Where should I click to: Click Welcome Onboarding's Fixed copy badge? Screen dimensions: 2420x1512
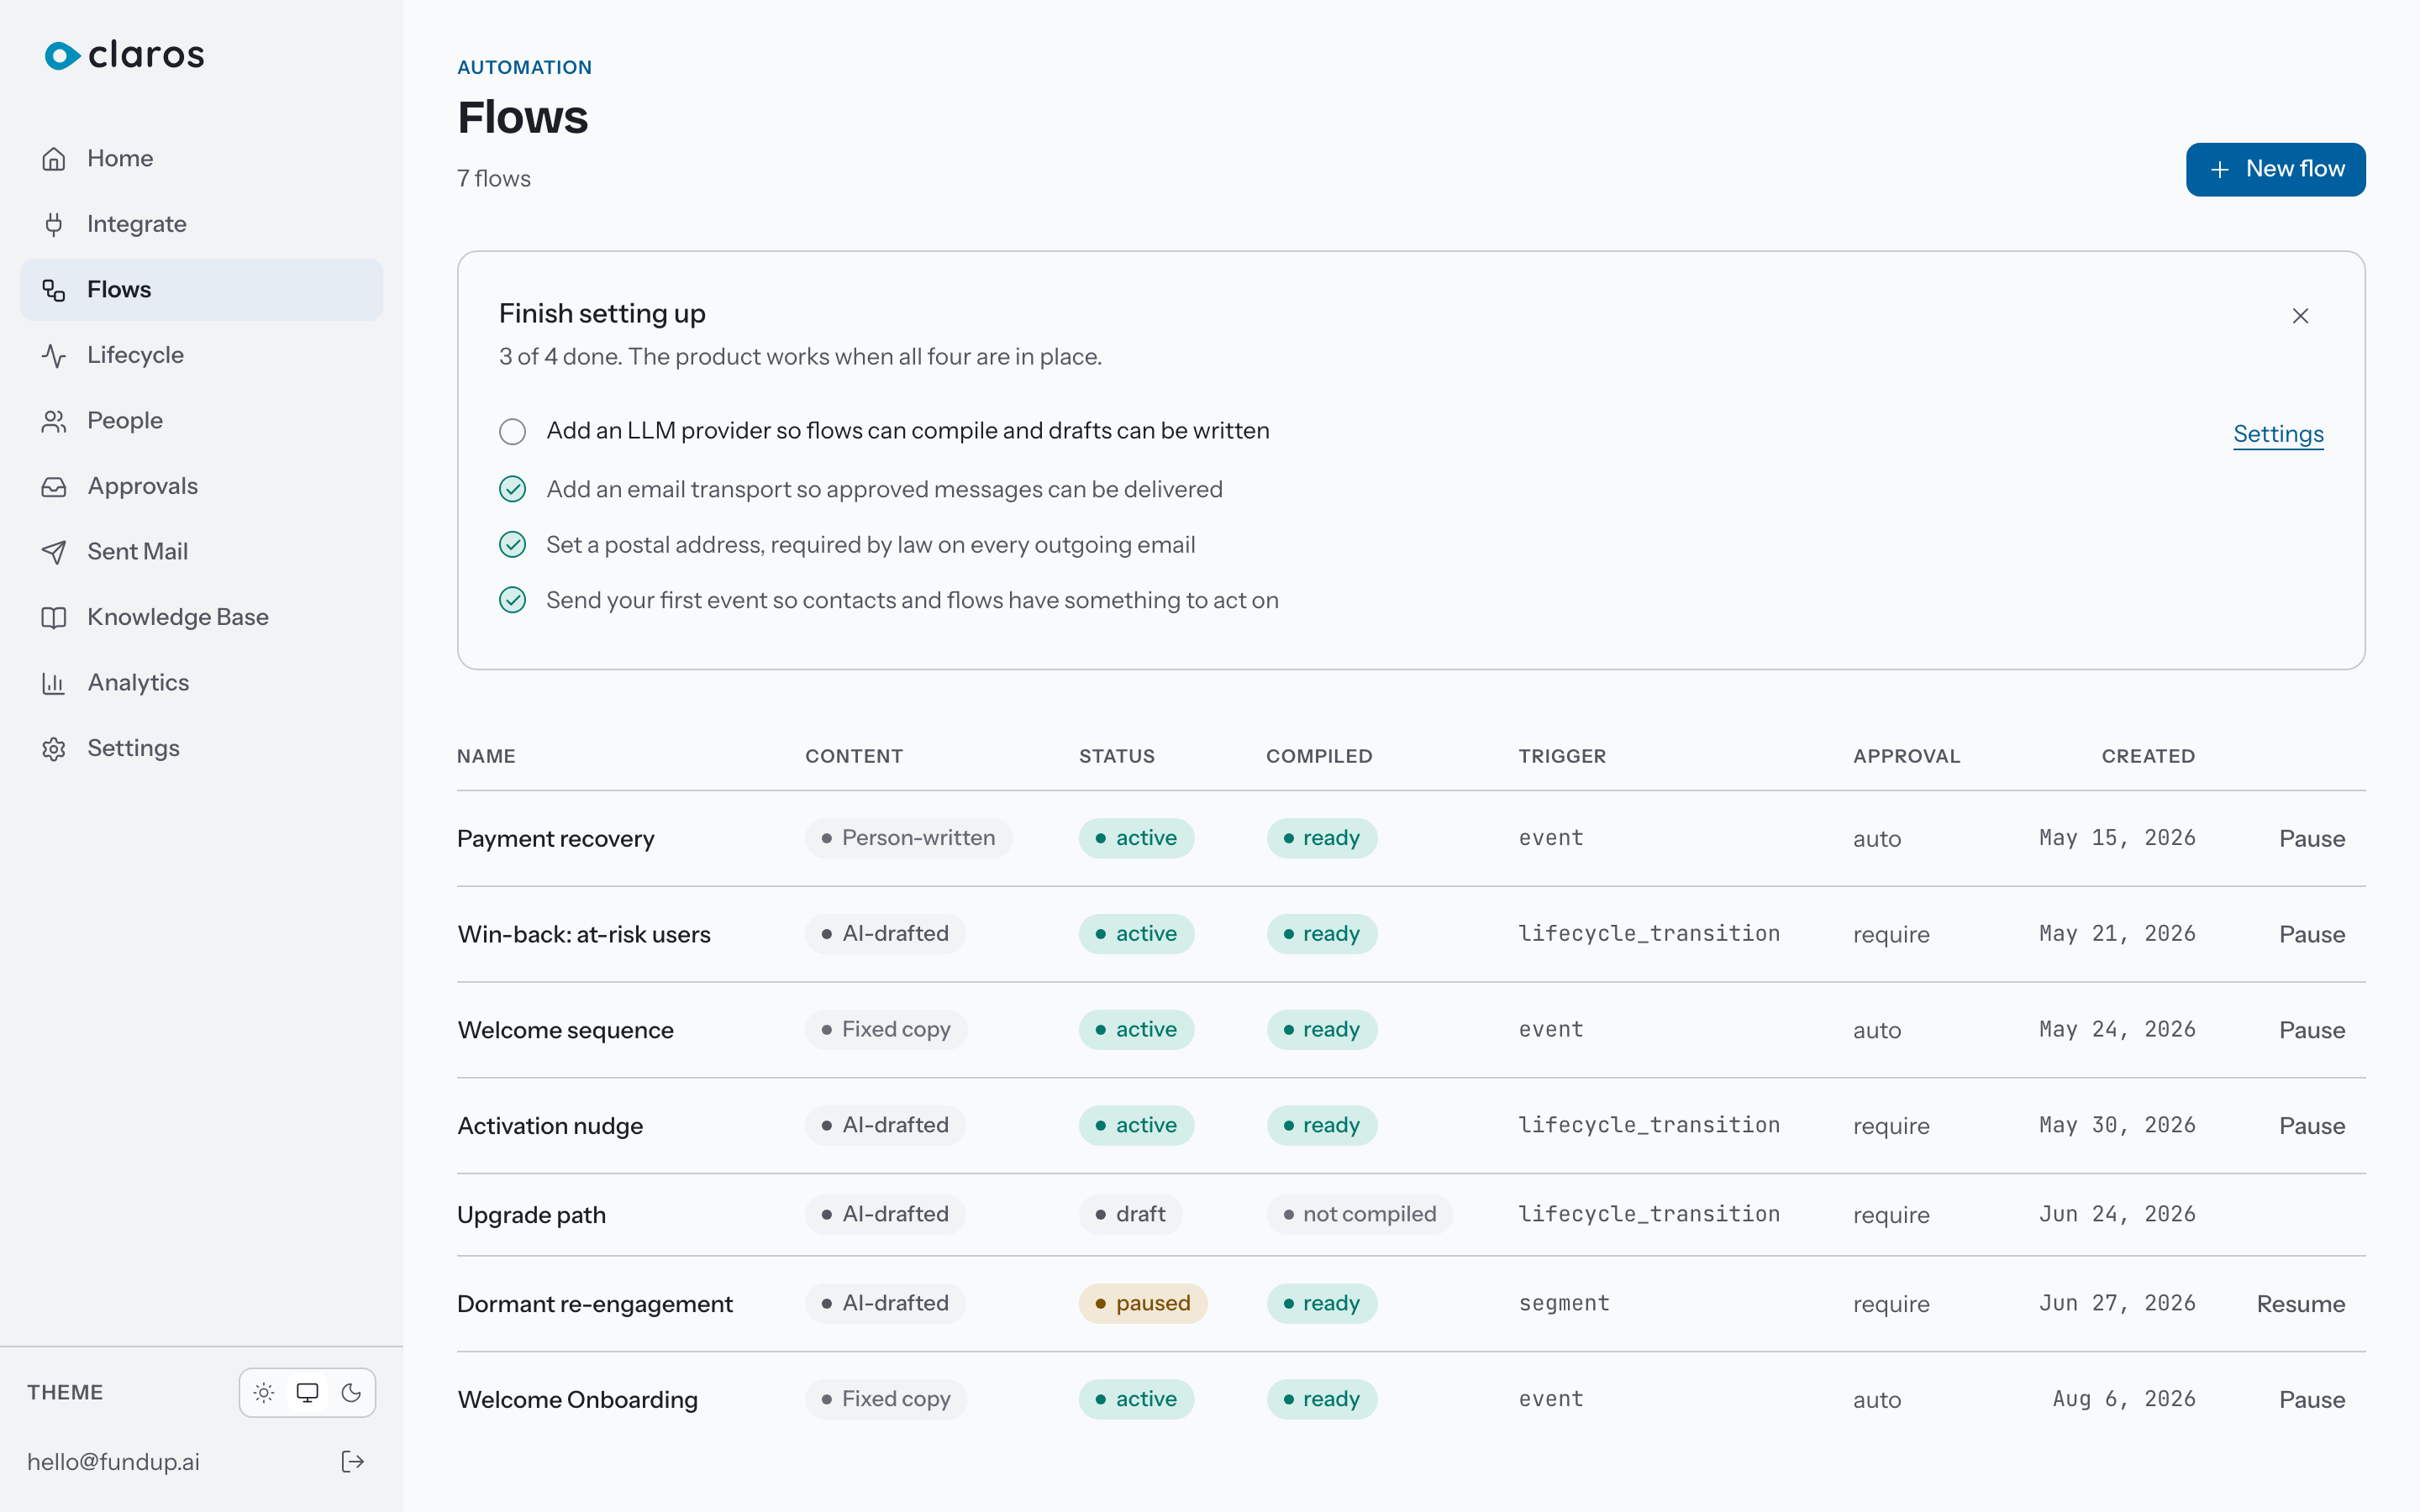(886, 1400)
